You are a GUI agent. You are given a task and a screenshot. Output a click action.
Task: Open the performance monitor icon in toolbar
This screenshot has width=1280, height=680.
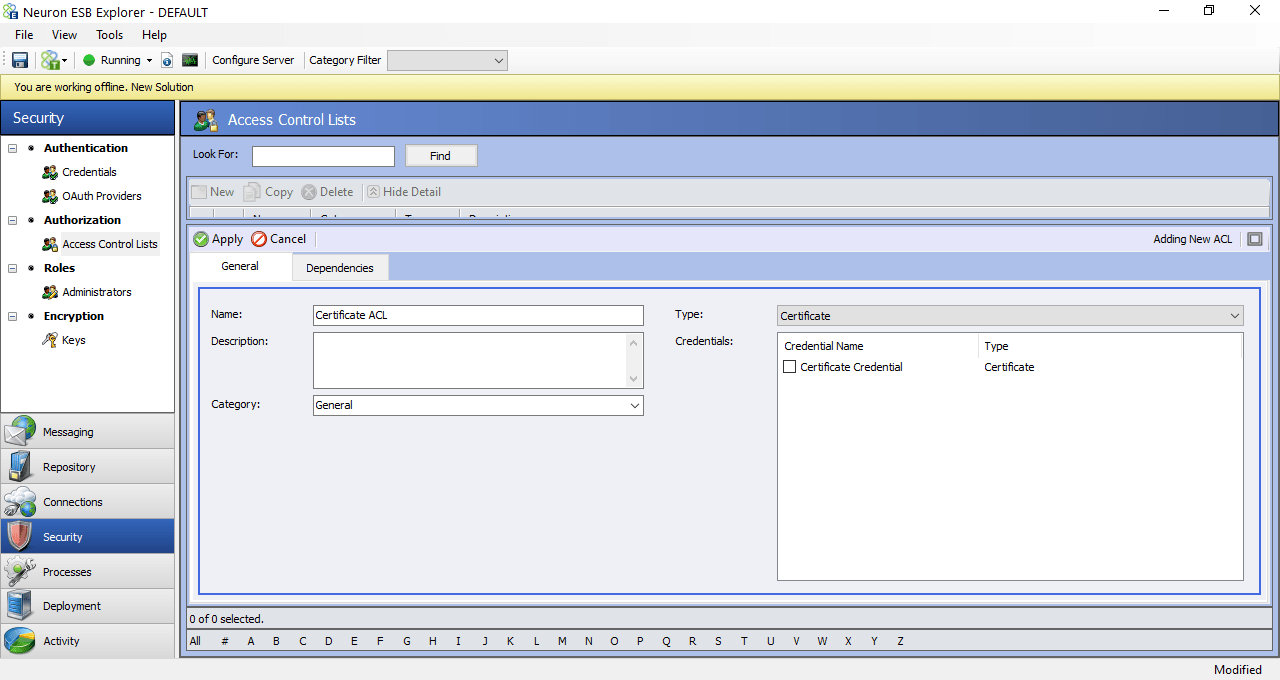pyautogui.click(x=190, y=60)
